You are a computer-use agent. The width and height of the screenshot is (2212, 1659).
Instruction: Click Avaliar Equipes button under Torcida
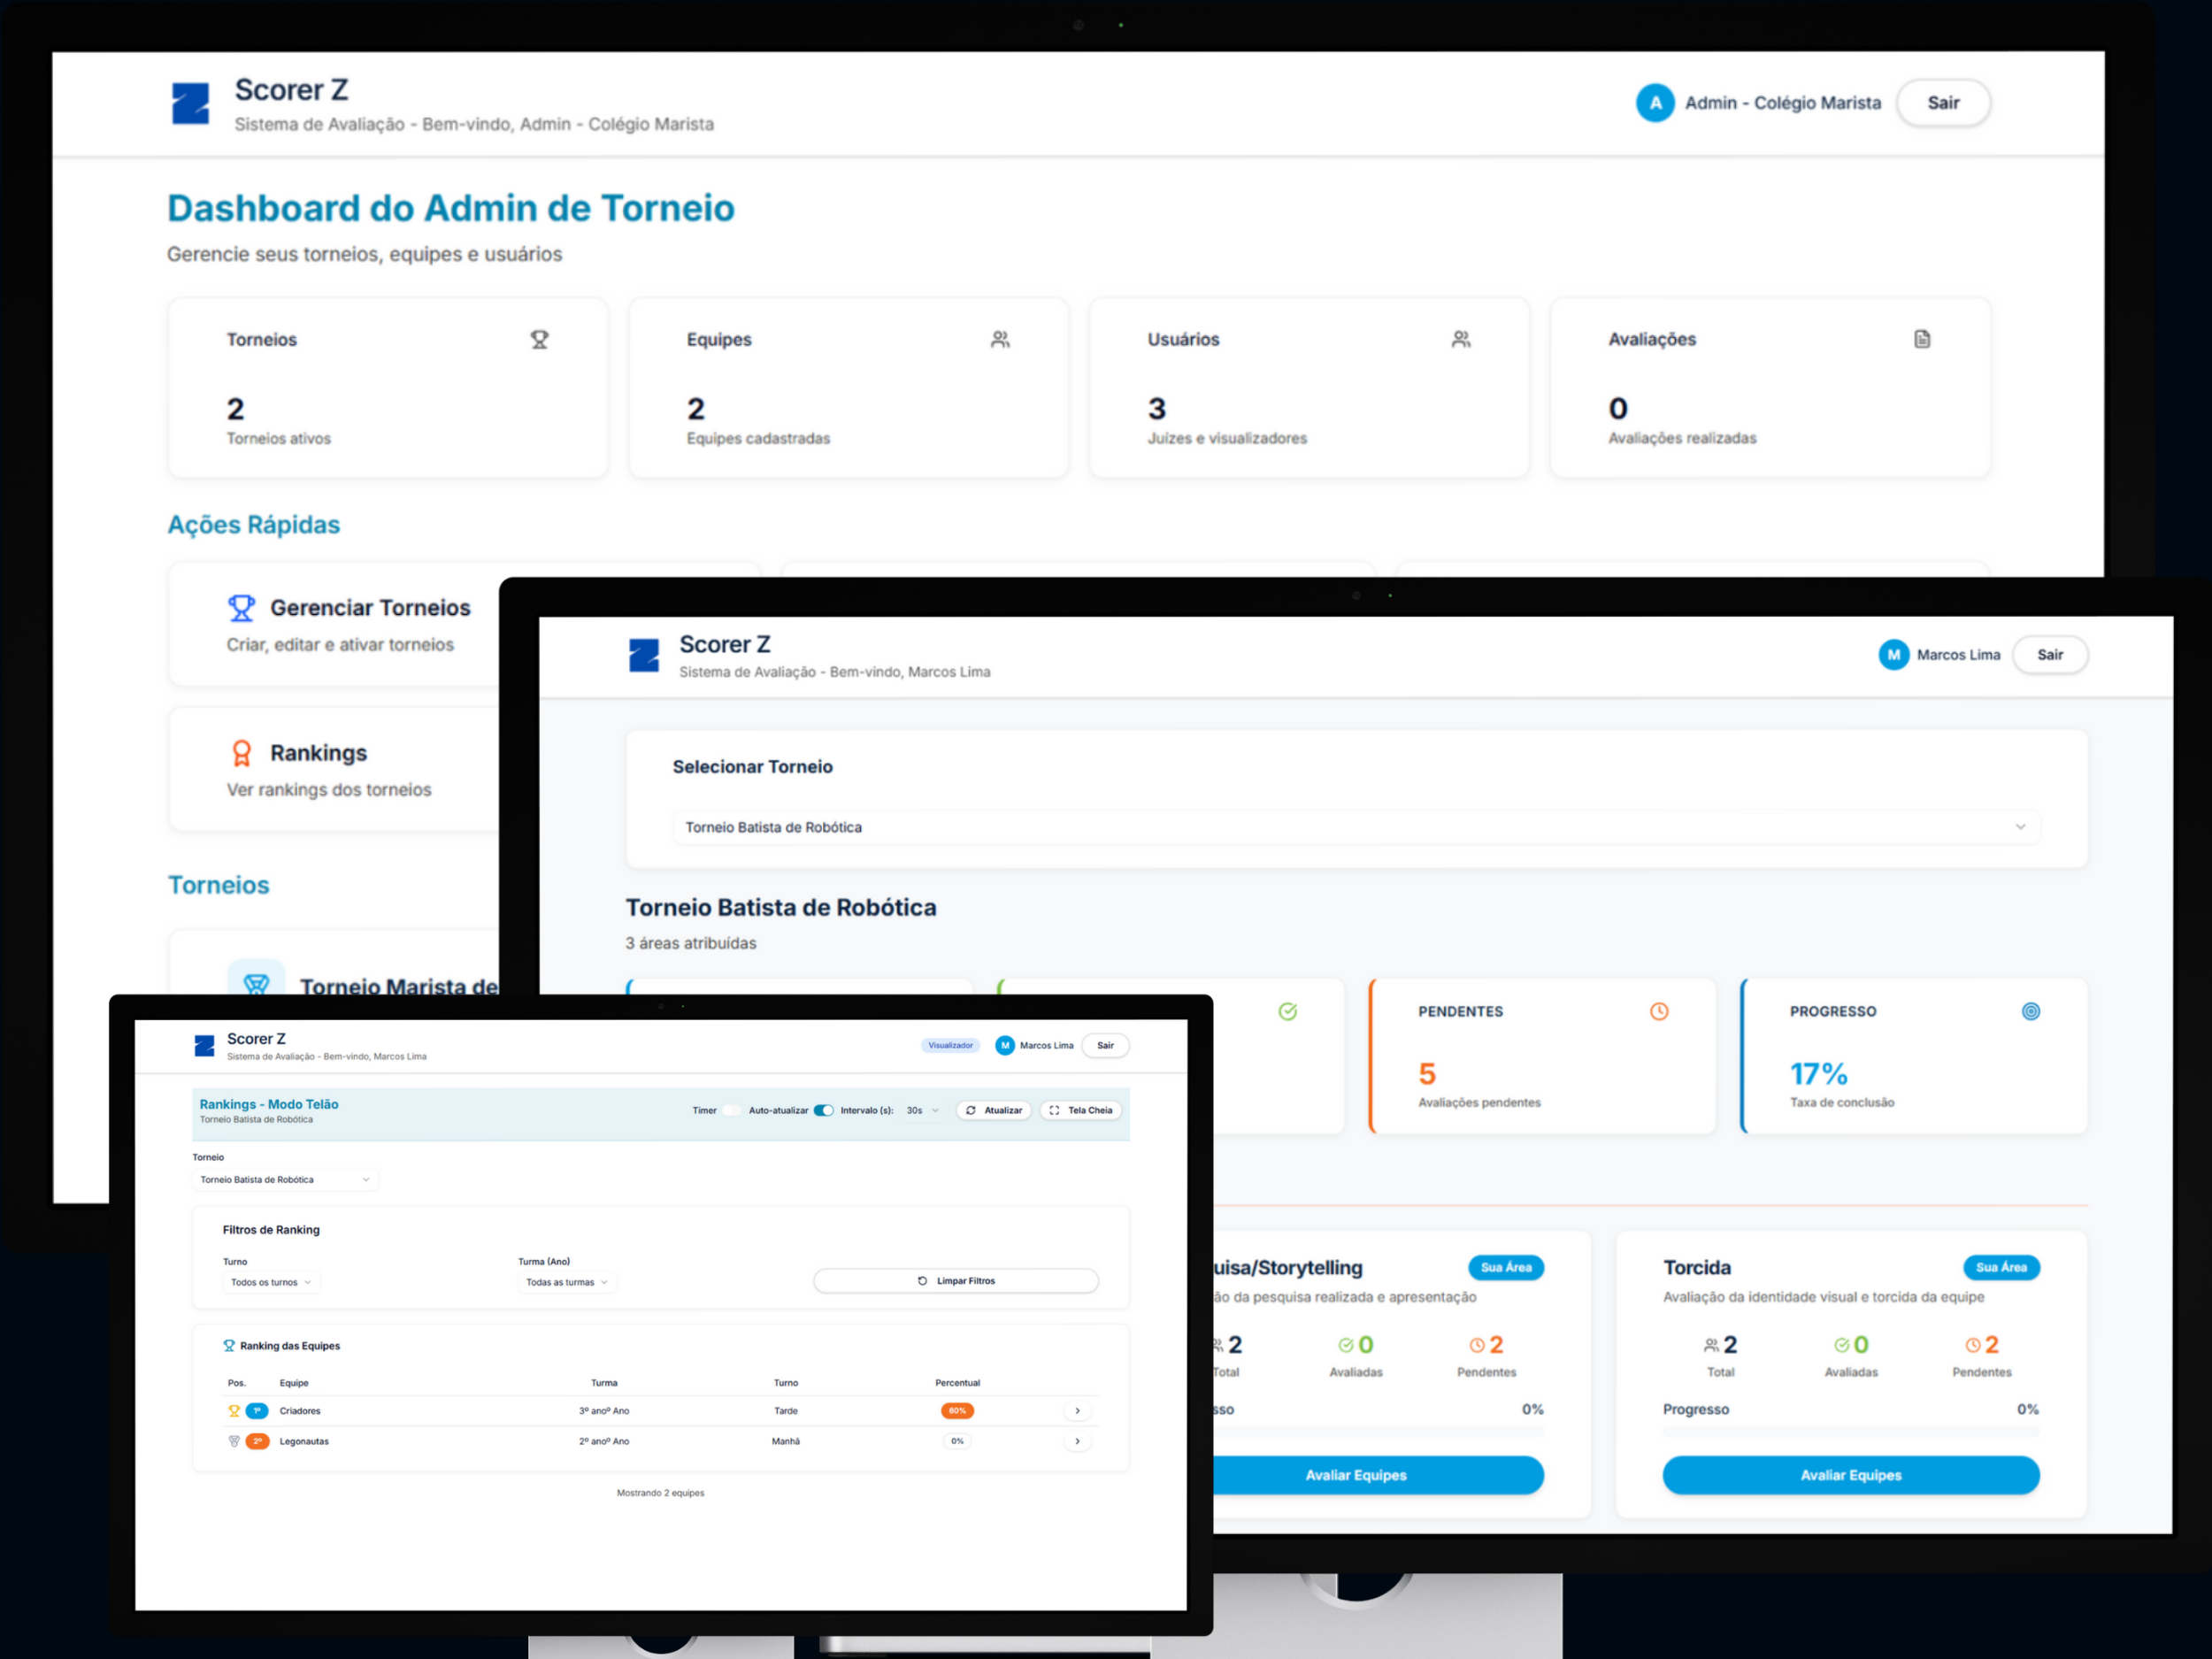point(1850,1475)
